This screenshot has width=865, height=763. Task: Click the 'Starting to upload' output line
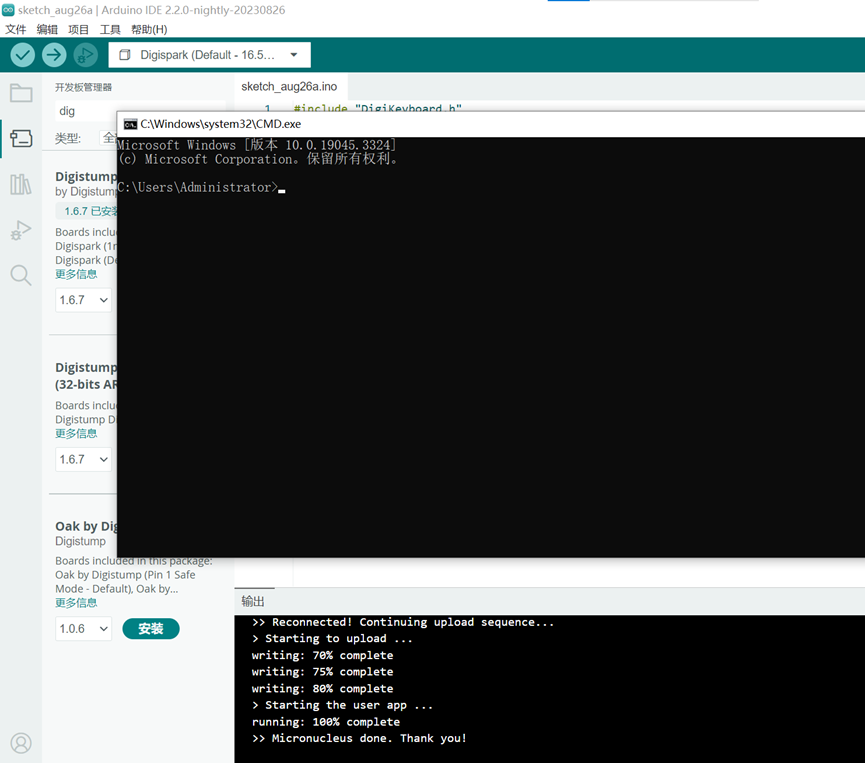(x=332, y=638)
